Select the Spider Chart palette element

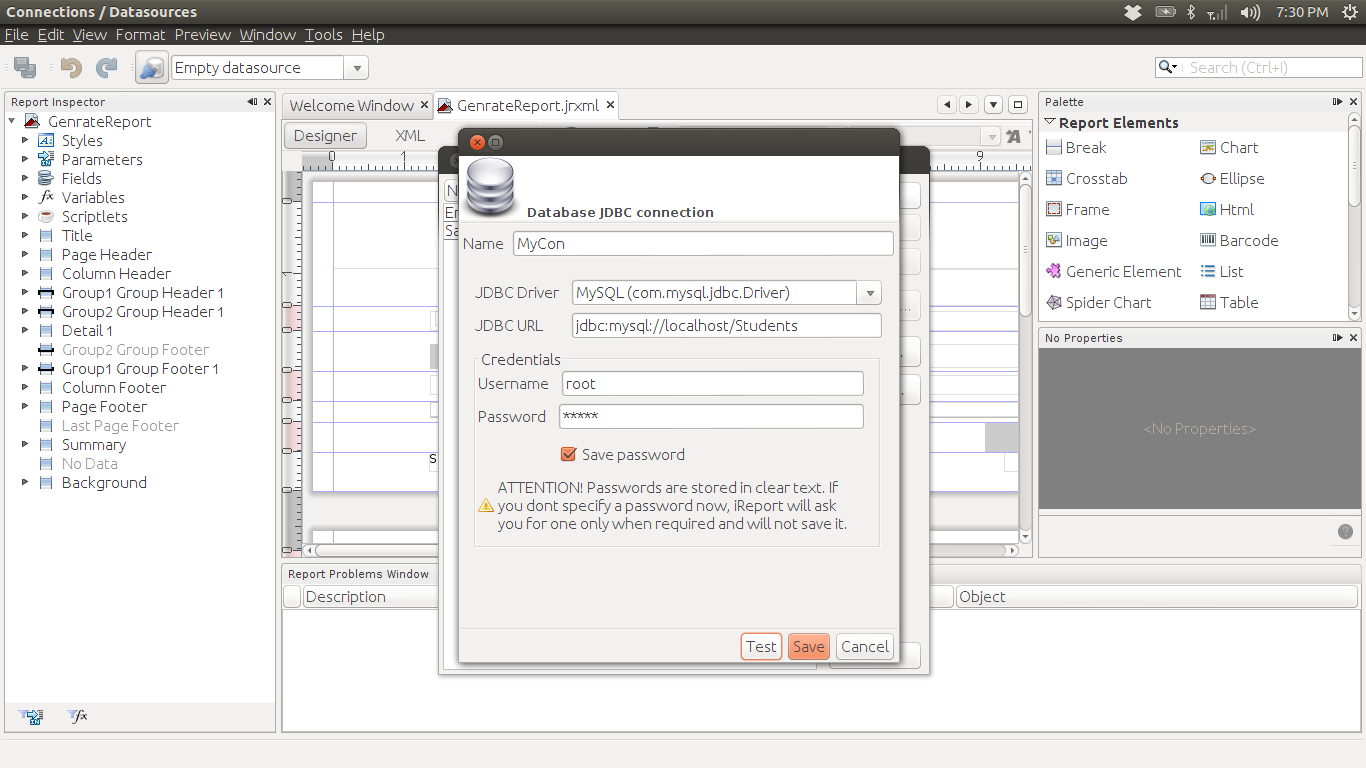[1108, 302]
